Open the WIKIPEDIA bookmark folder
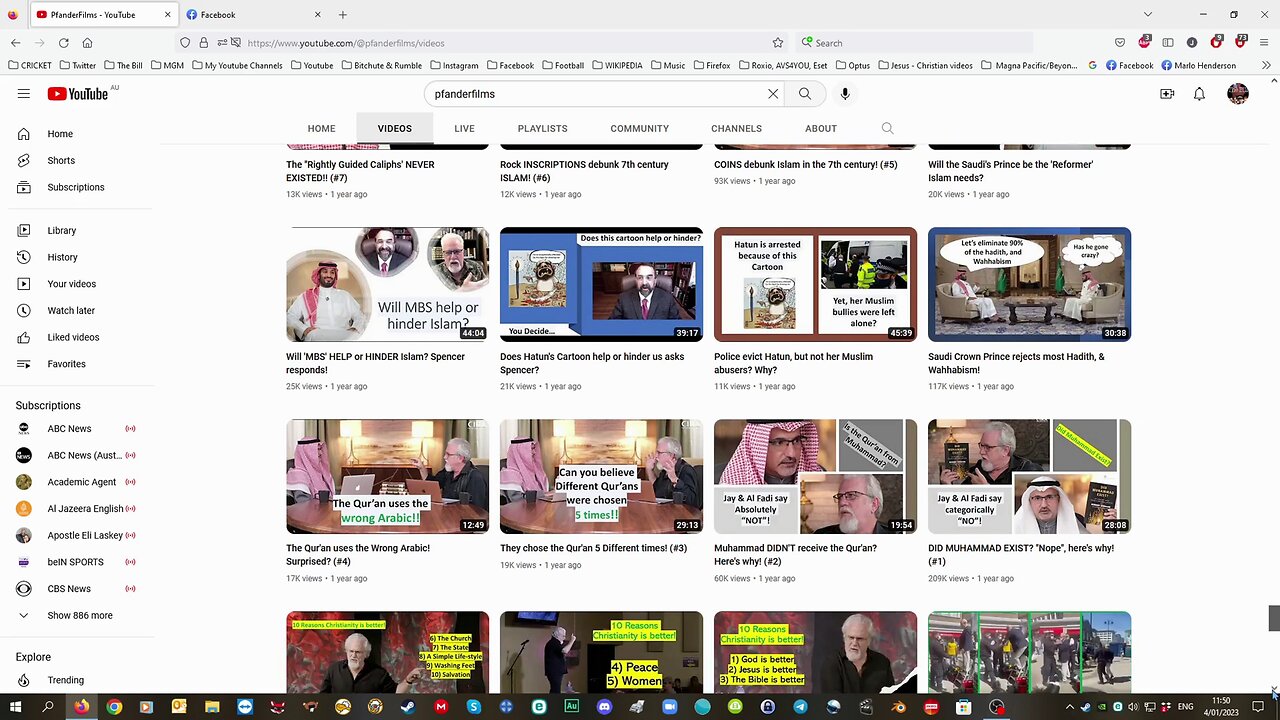Image resolution: width=1280 pixels, height=720 pixels. [616, 66]
